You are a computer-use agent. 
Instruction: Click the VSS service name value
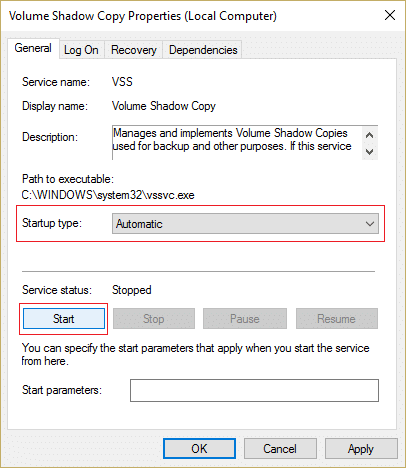(x=122, y=82)
